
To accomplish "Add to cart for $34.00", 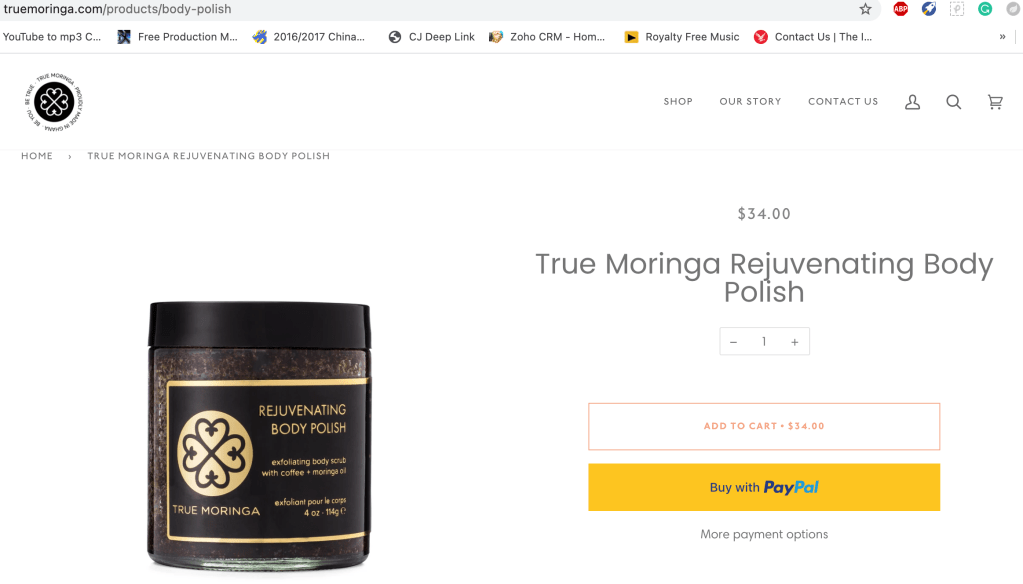I will (764, 426).
